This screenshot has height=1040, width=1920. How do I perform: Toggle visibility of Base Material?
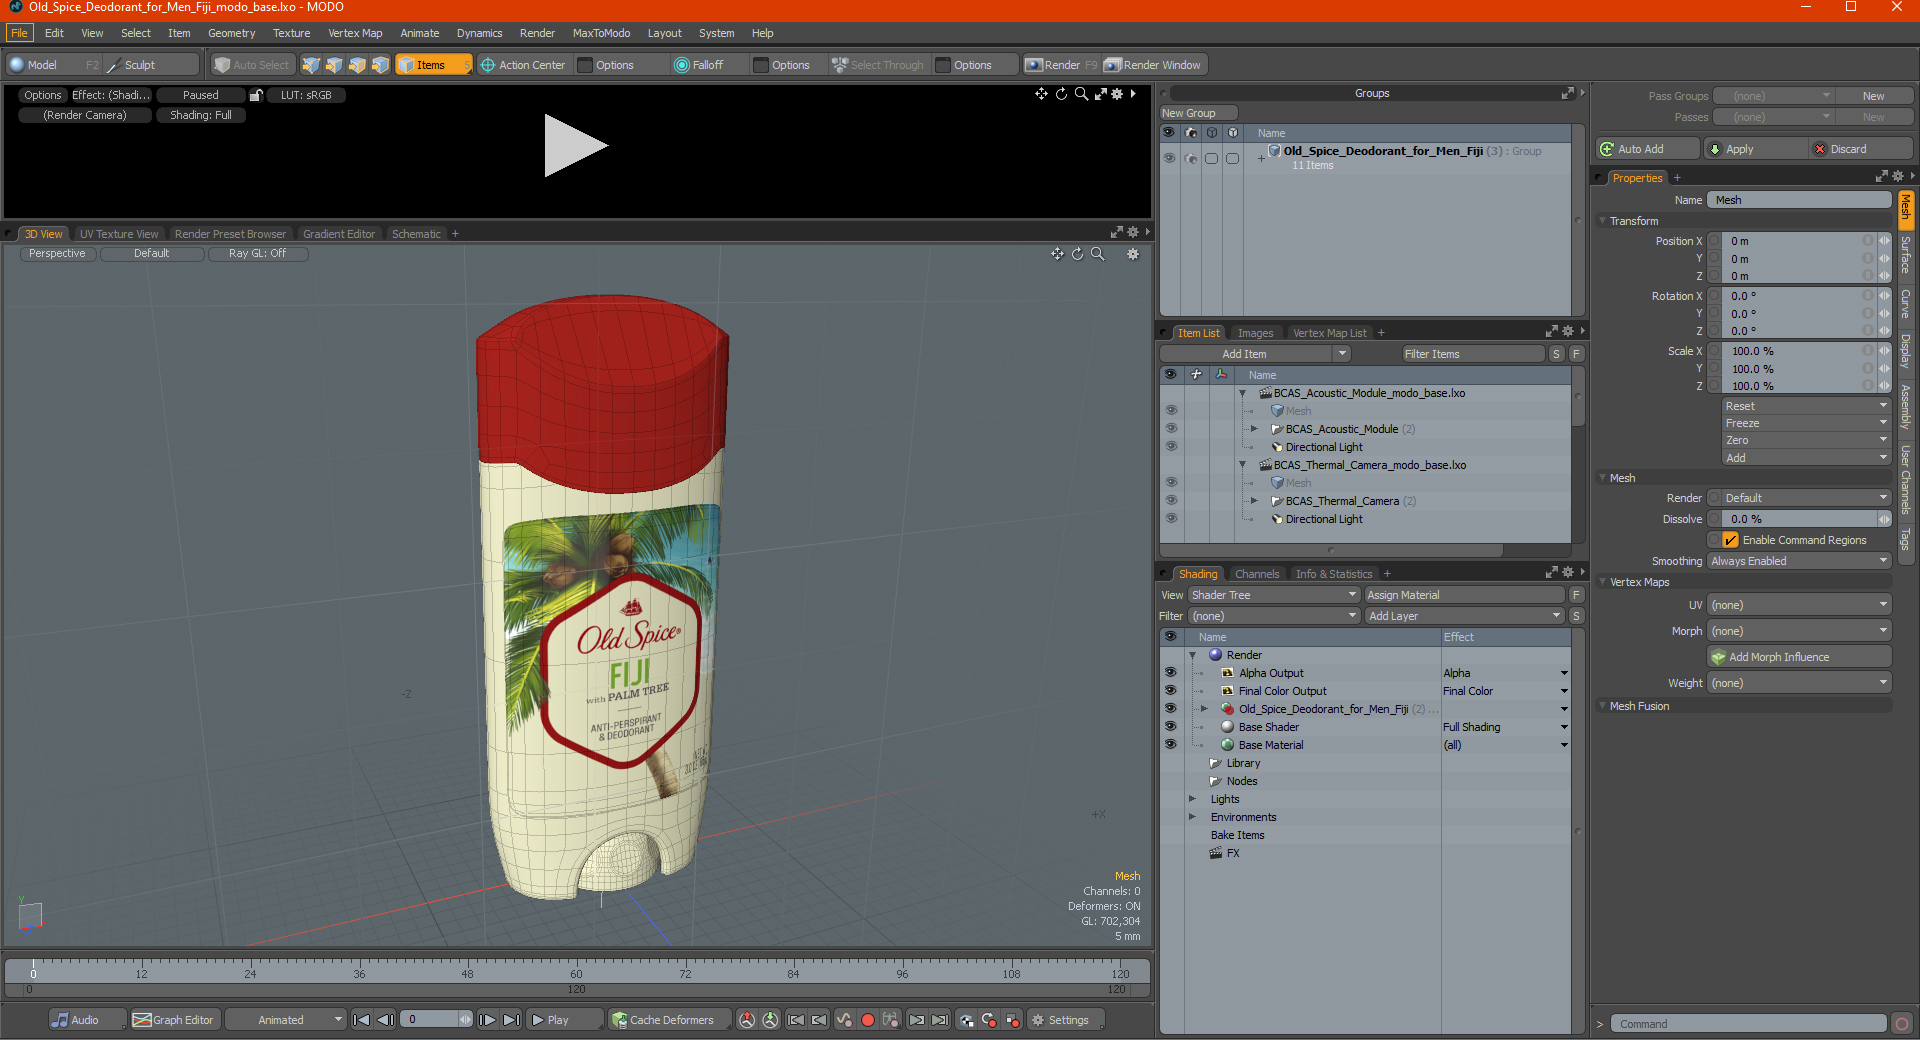coord(1170,745)
